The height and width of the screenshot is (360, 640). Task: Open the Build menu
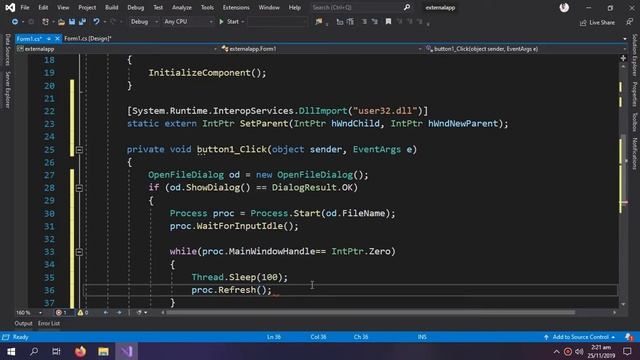click(x=111, y=7)
